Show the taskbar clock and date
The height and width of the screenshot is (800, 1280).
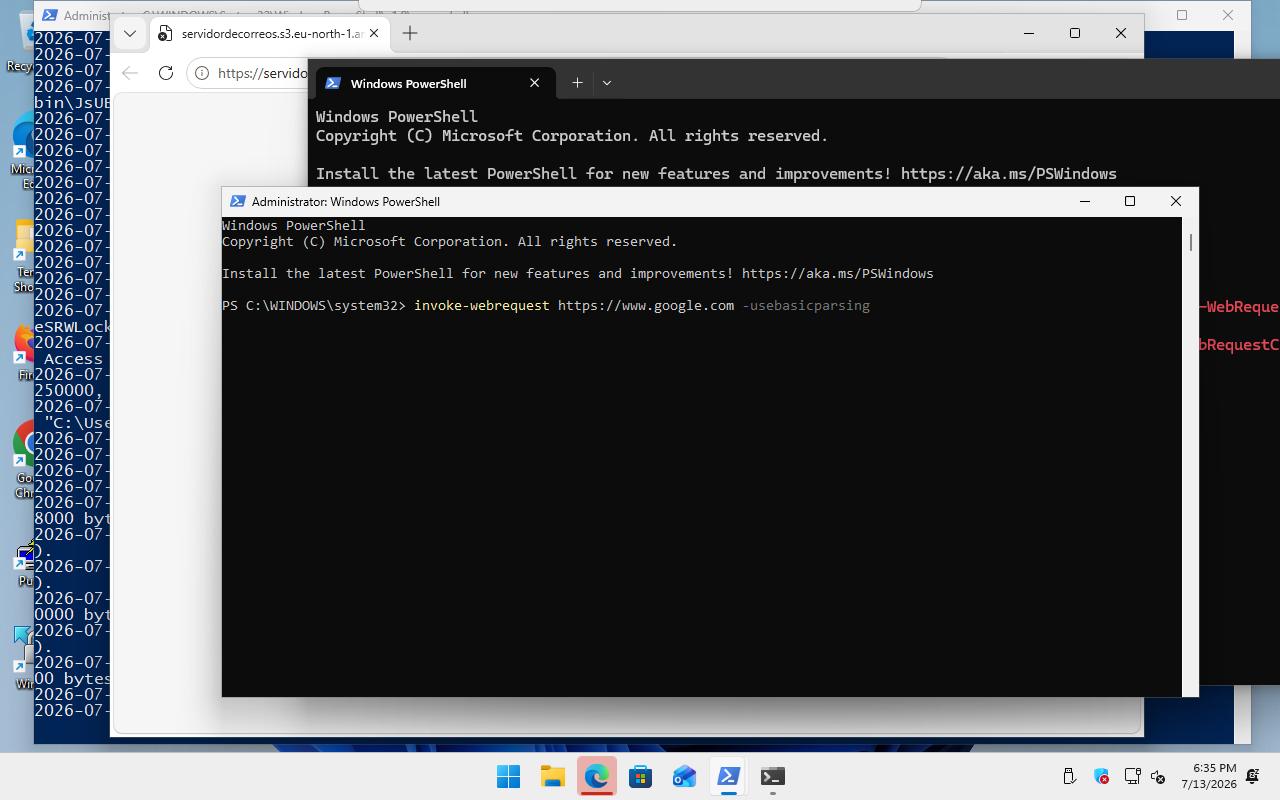[x=1208, y=776]
